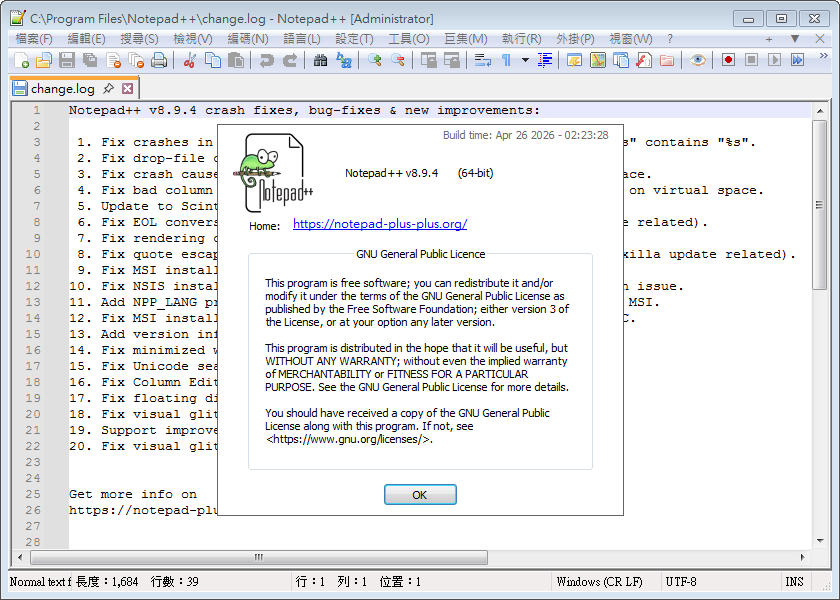This screenshot has width=840, height=600.
Task: Toggle Start Recording macro red dot
Action: pos(728,60)
